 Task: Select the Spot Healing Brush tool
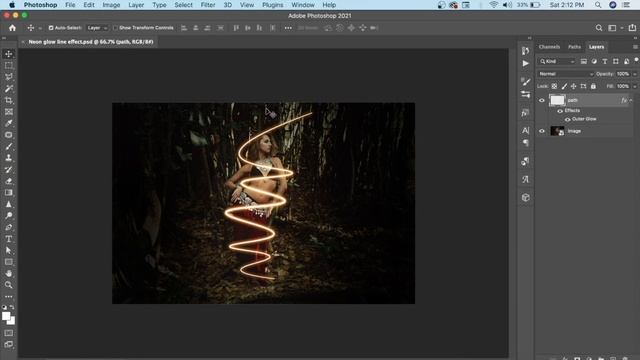coord(9,135)
